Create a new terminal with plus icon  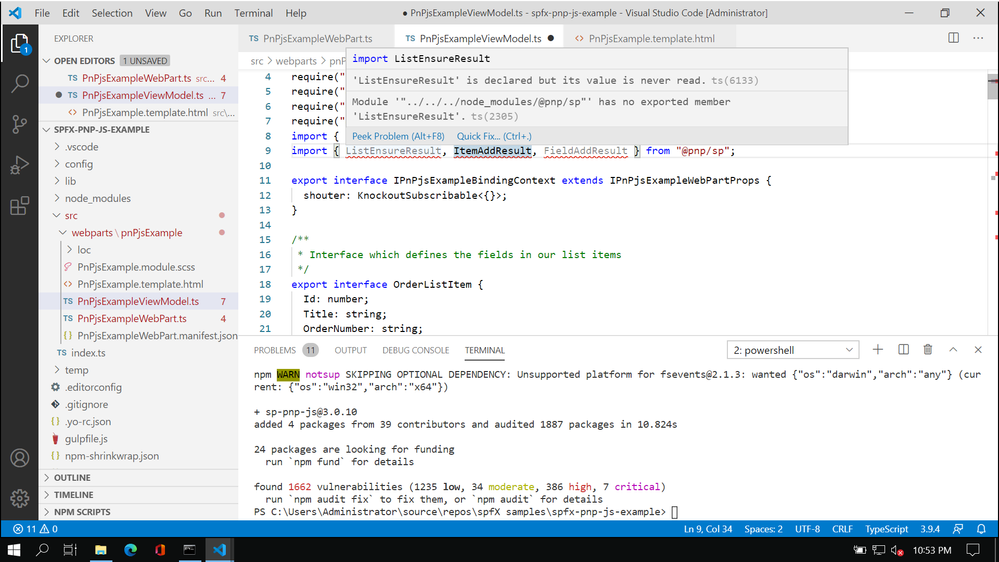coord(878,349)
